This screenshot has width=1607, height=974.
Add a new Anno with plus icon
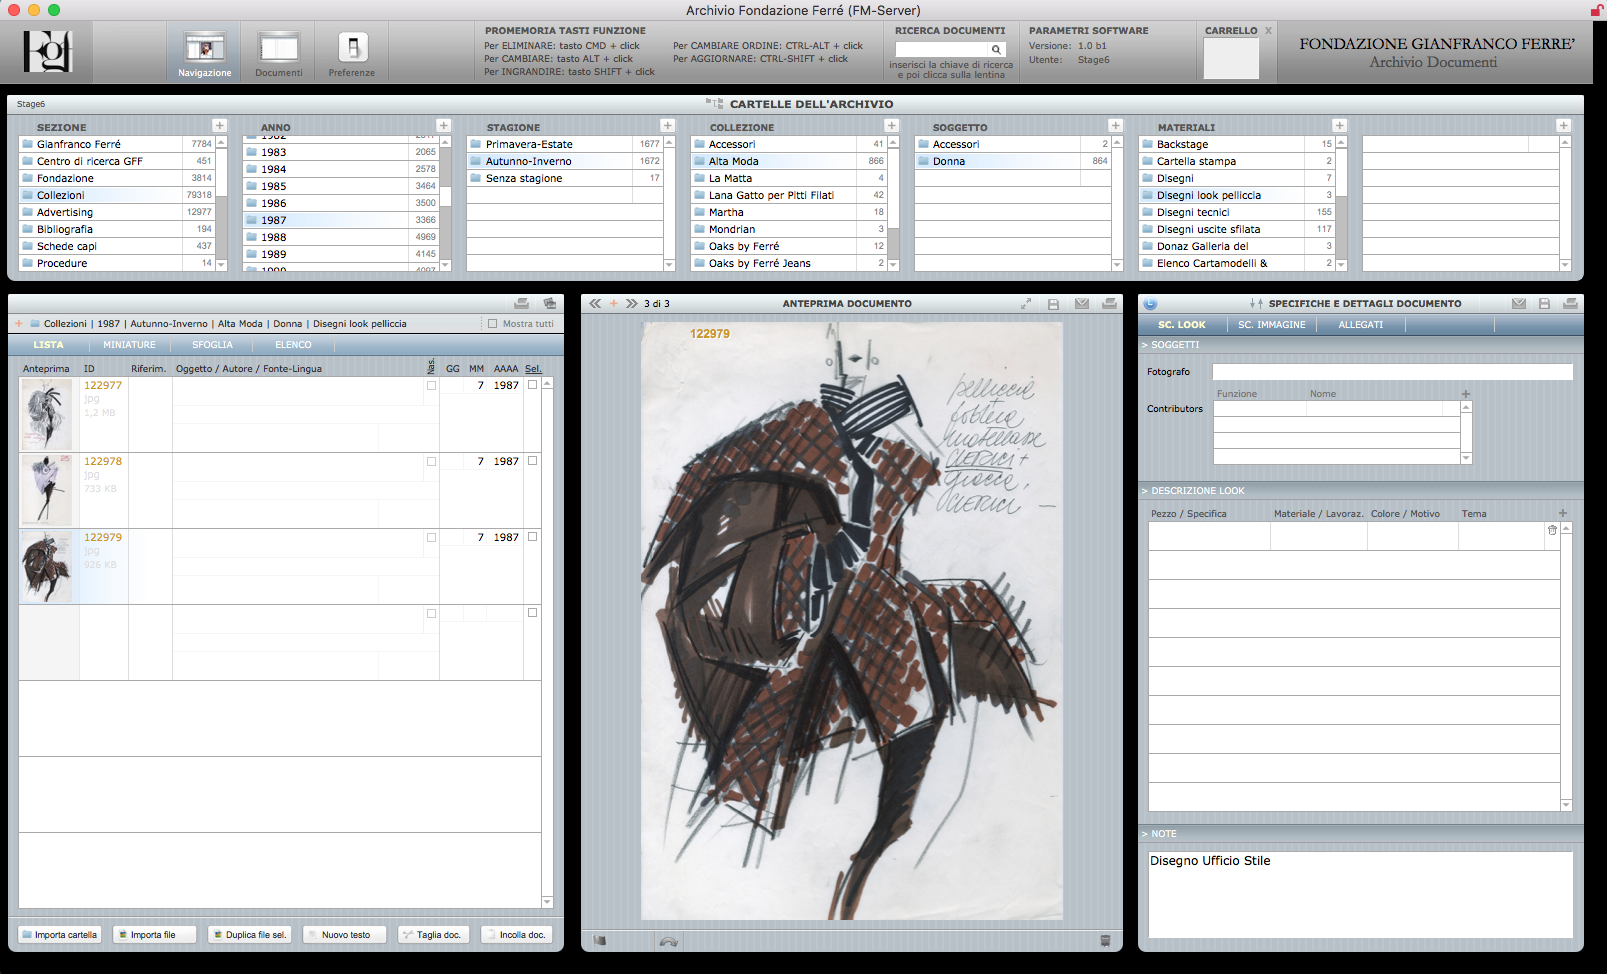coord(443,125)
